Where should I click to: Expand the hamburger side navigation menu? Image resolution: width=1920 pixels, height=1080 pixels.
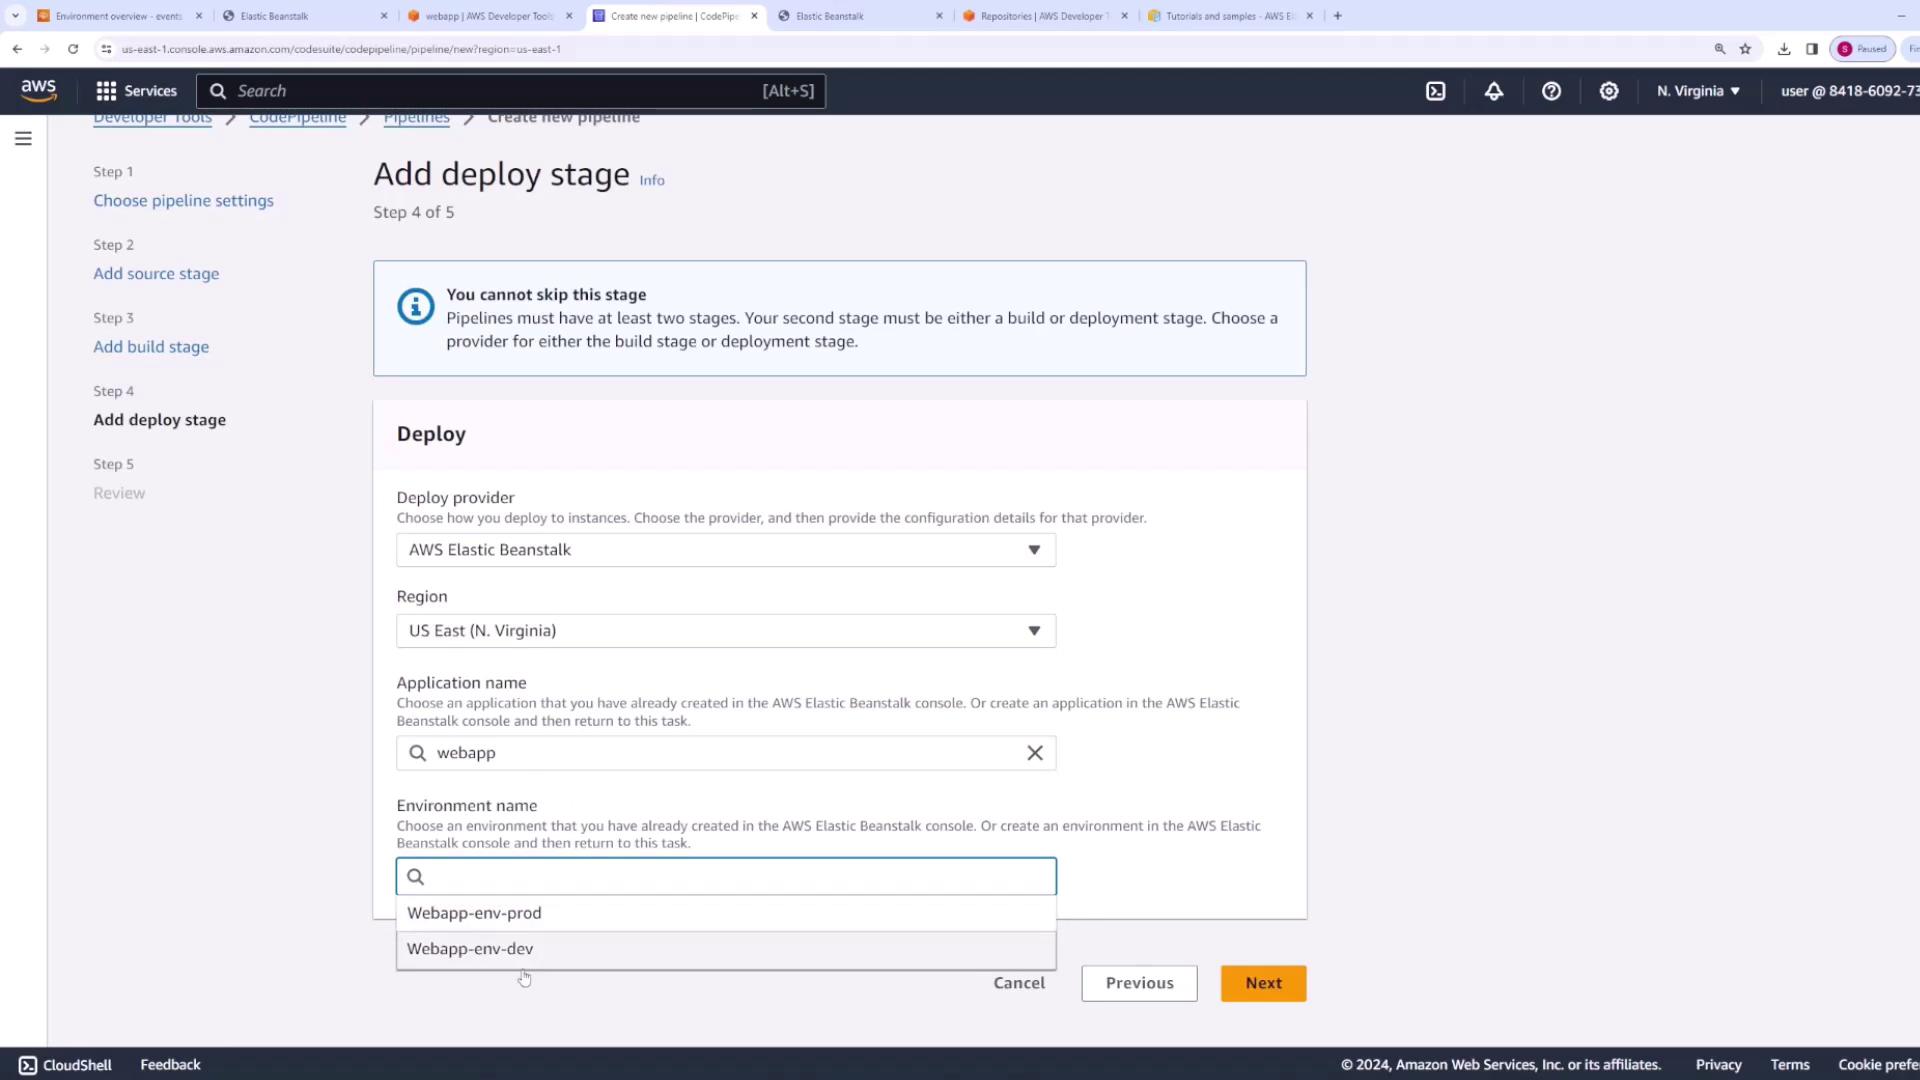pos(23,139)
